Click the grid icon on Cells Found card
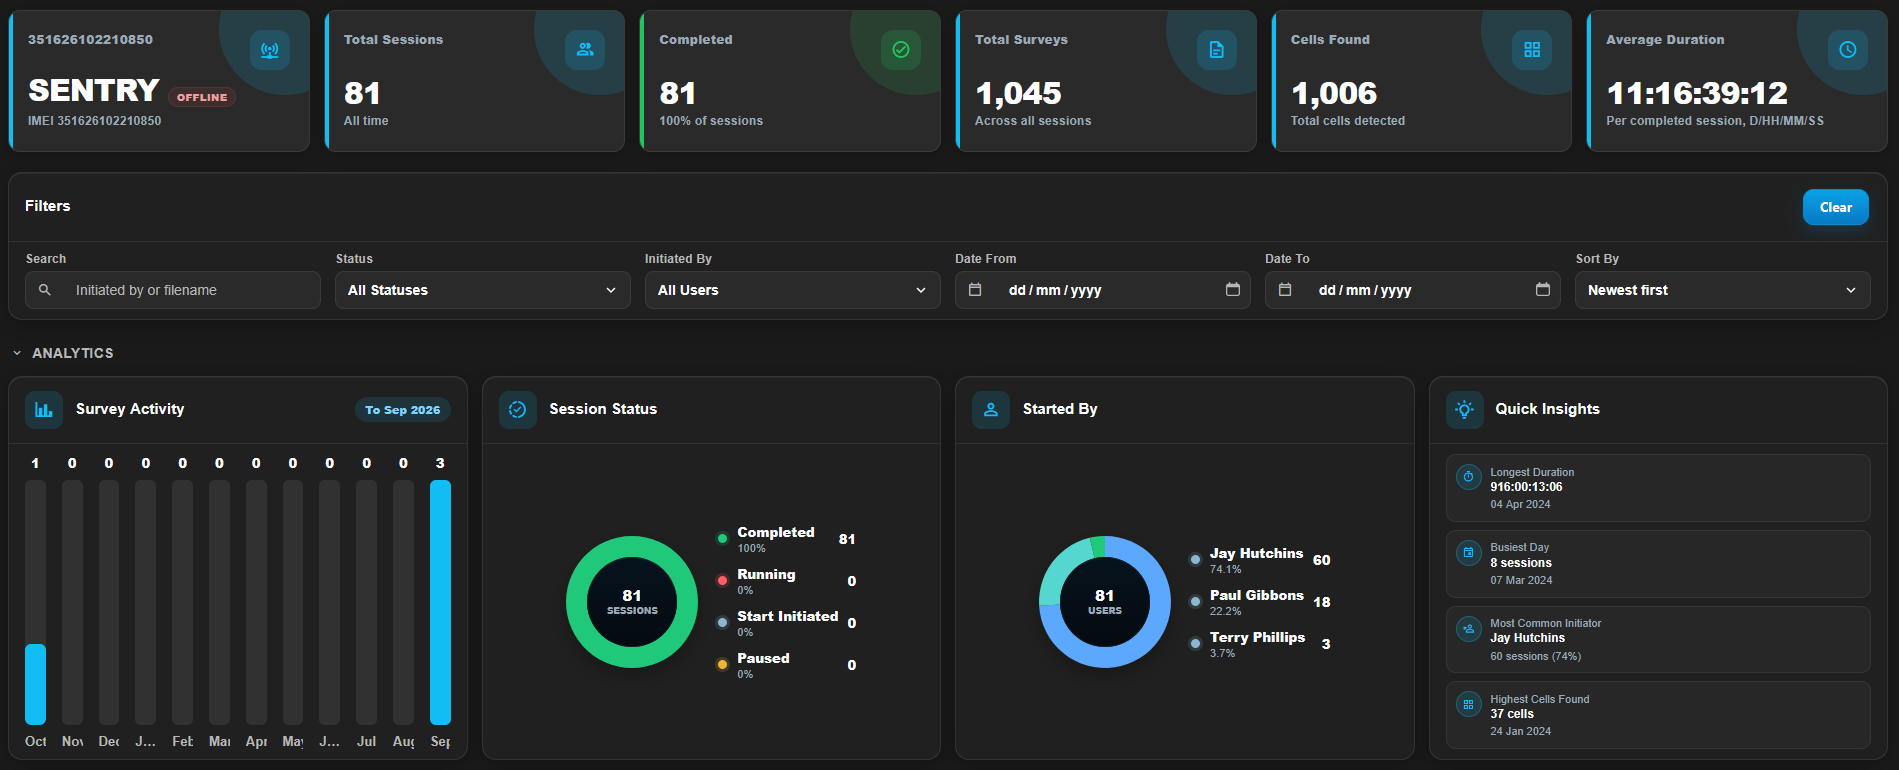 [1532, 50]
